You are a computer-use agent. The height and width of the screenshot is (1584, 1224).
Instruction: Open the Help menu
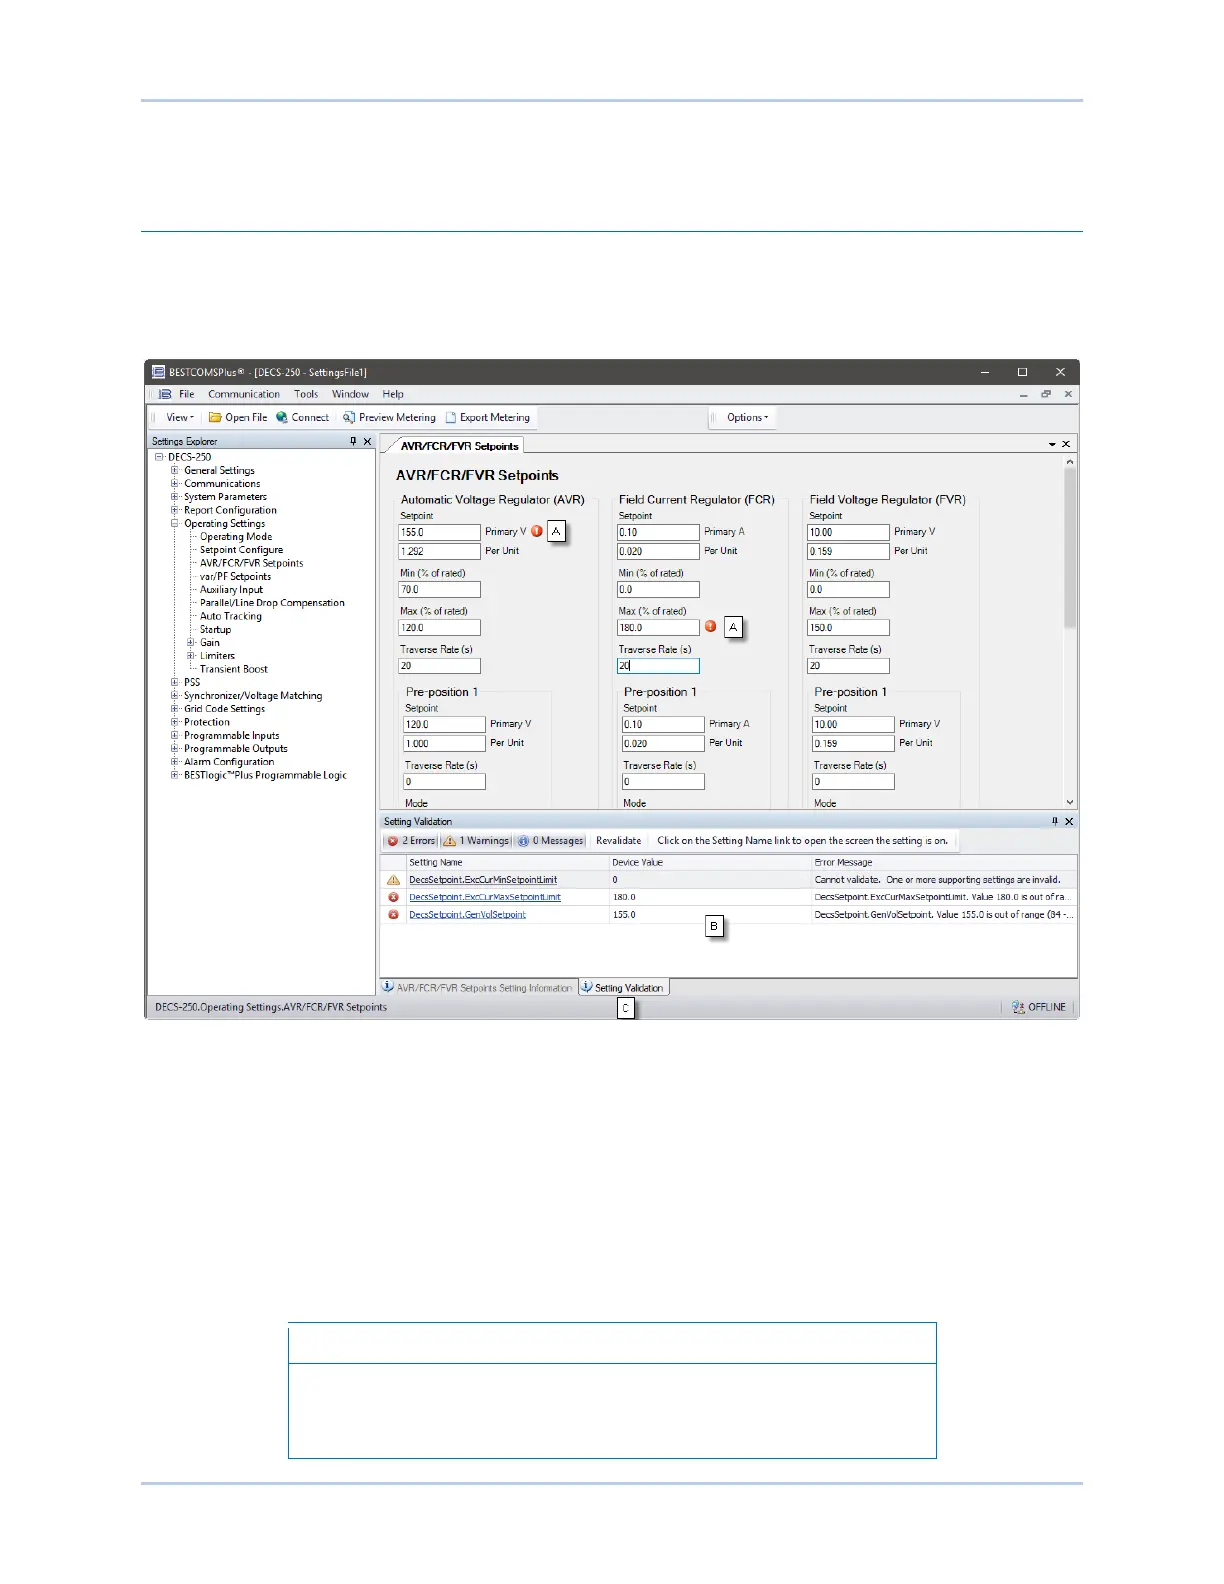click(x=393, y=394)
